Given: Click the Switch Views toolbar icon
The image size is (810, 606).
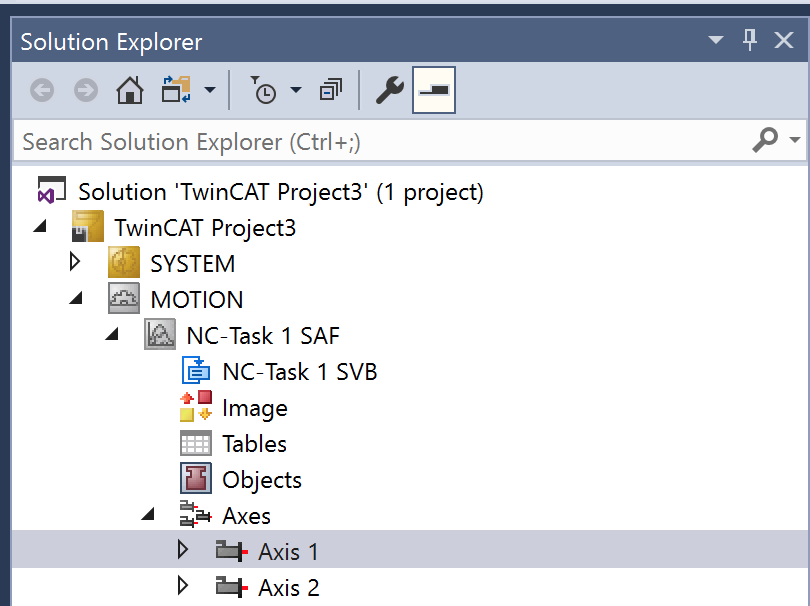Looking at the screenshot, I should tap(176, 90).
